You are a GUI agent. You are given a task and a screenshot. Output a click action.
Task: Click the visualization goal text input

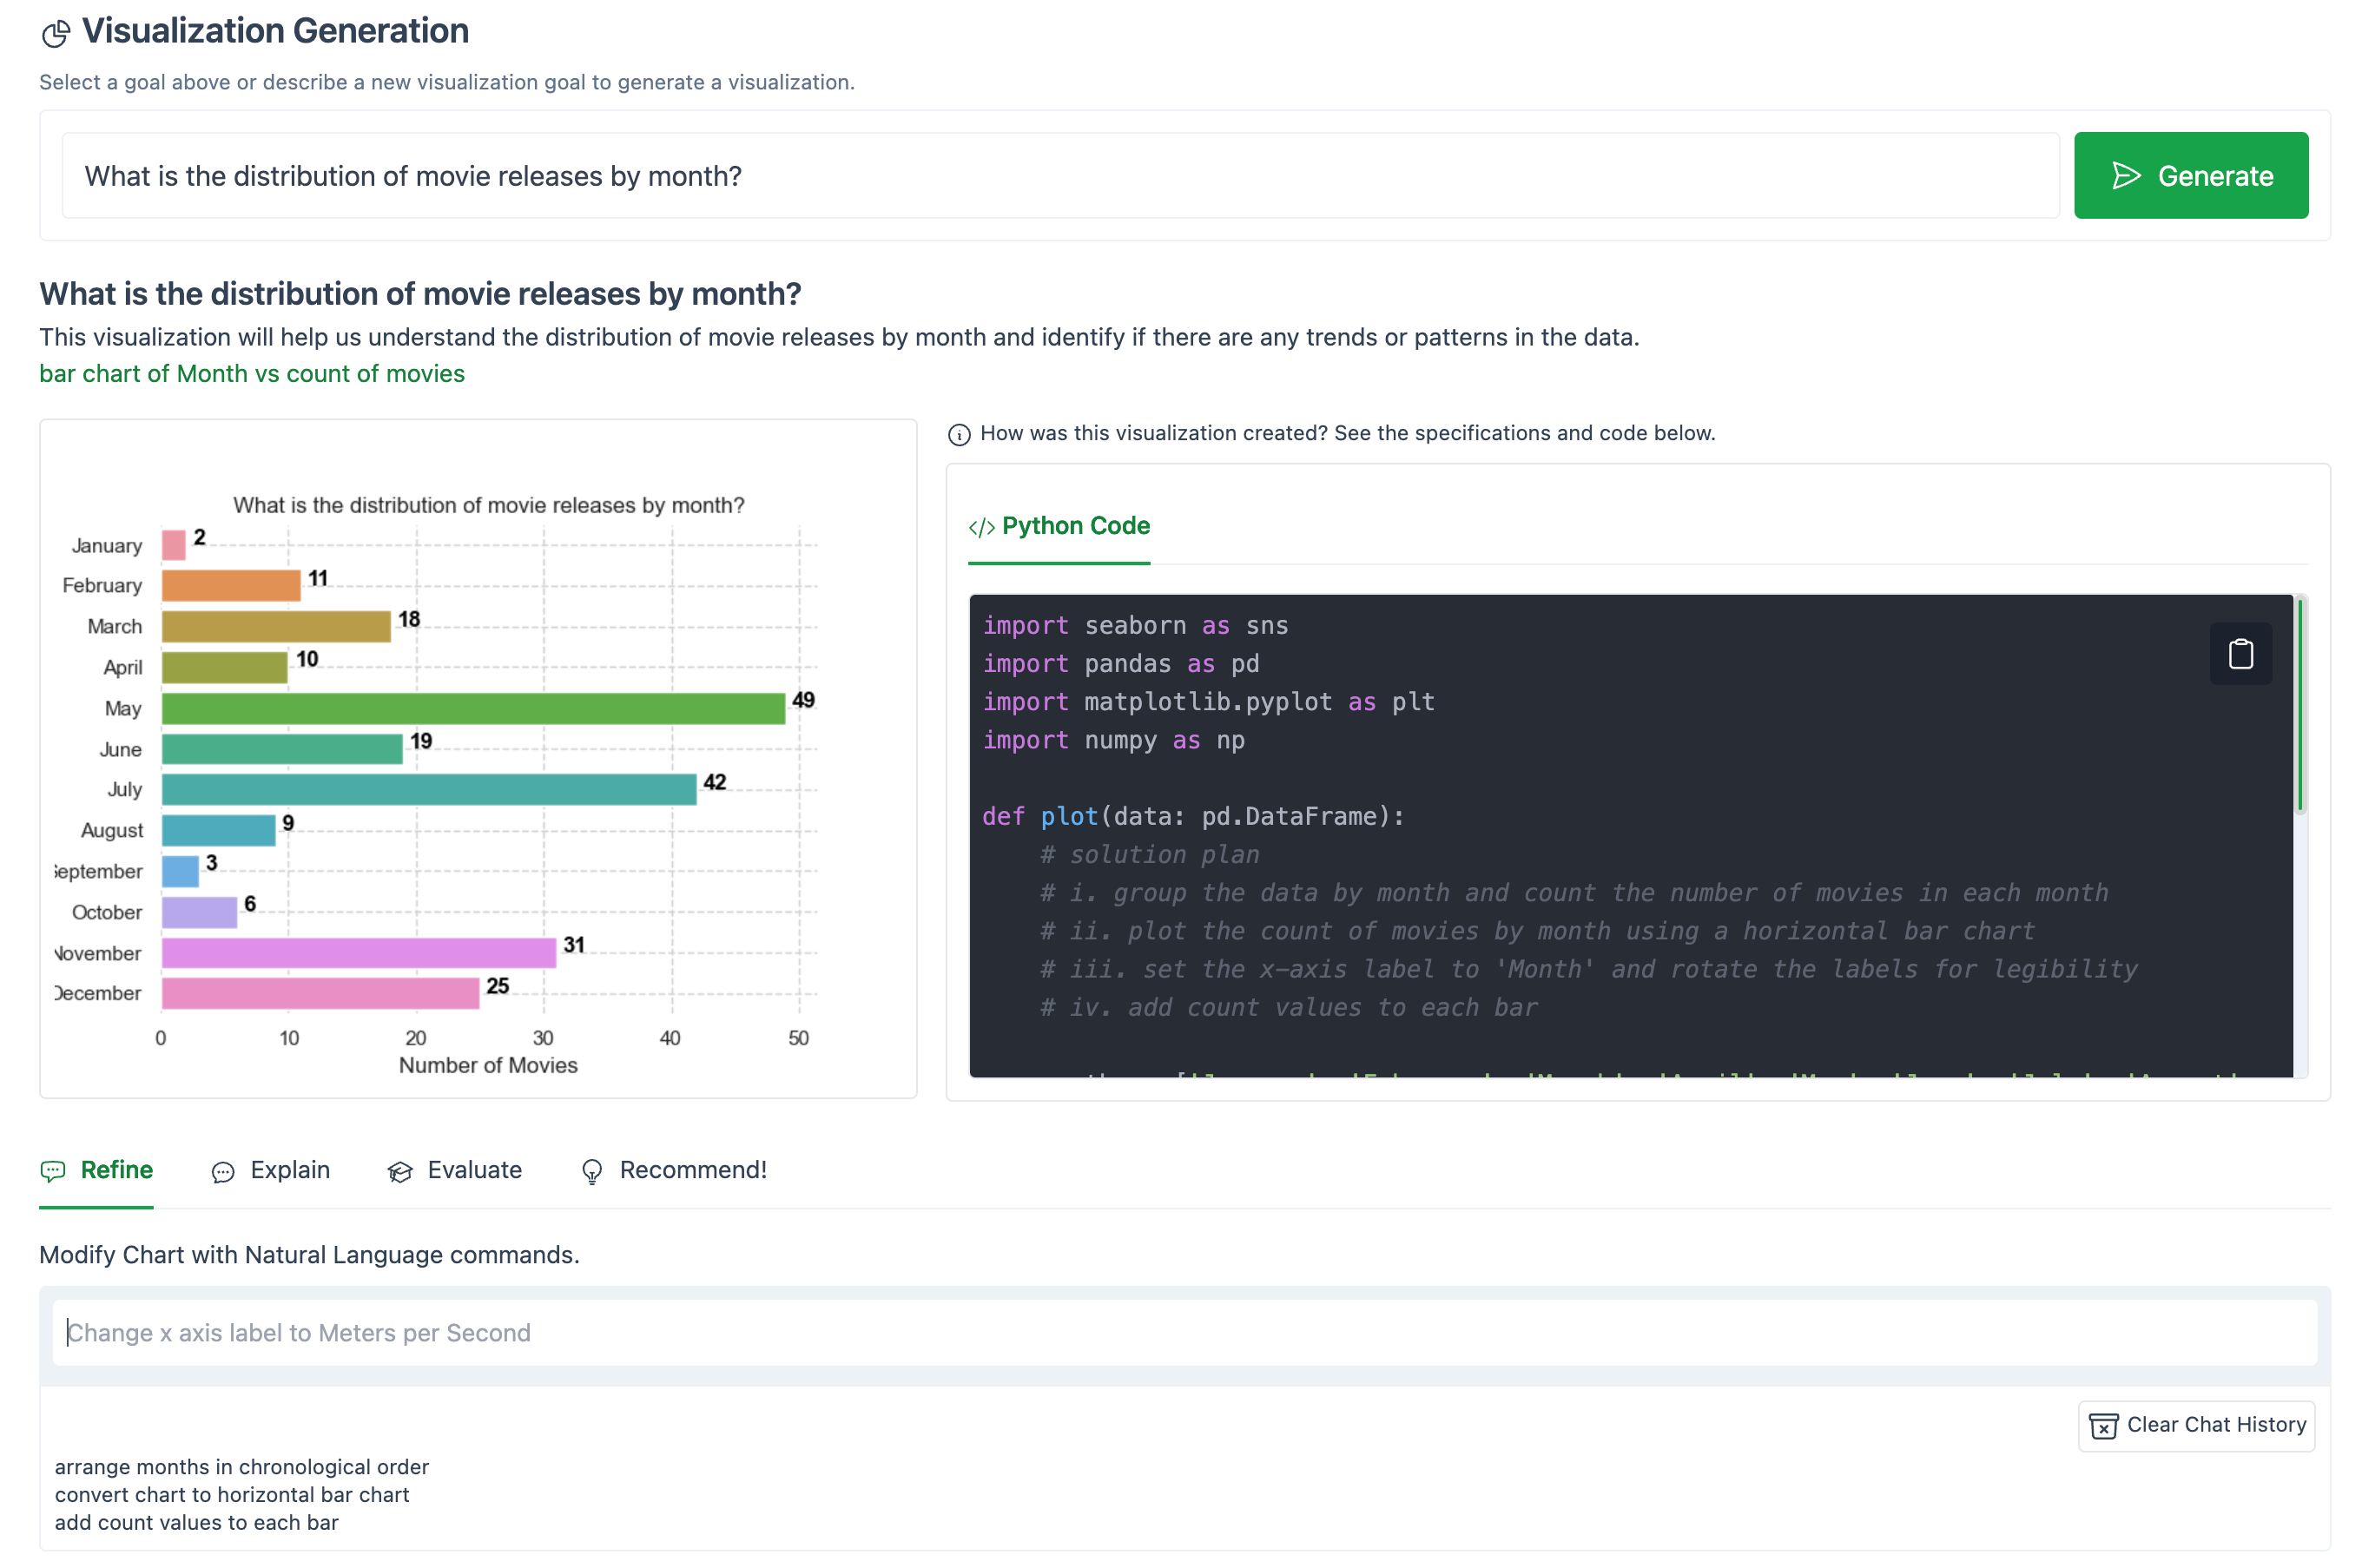pyautogui.click(x=1060, y=176)
